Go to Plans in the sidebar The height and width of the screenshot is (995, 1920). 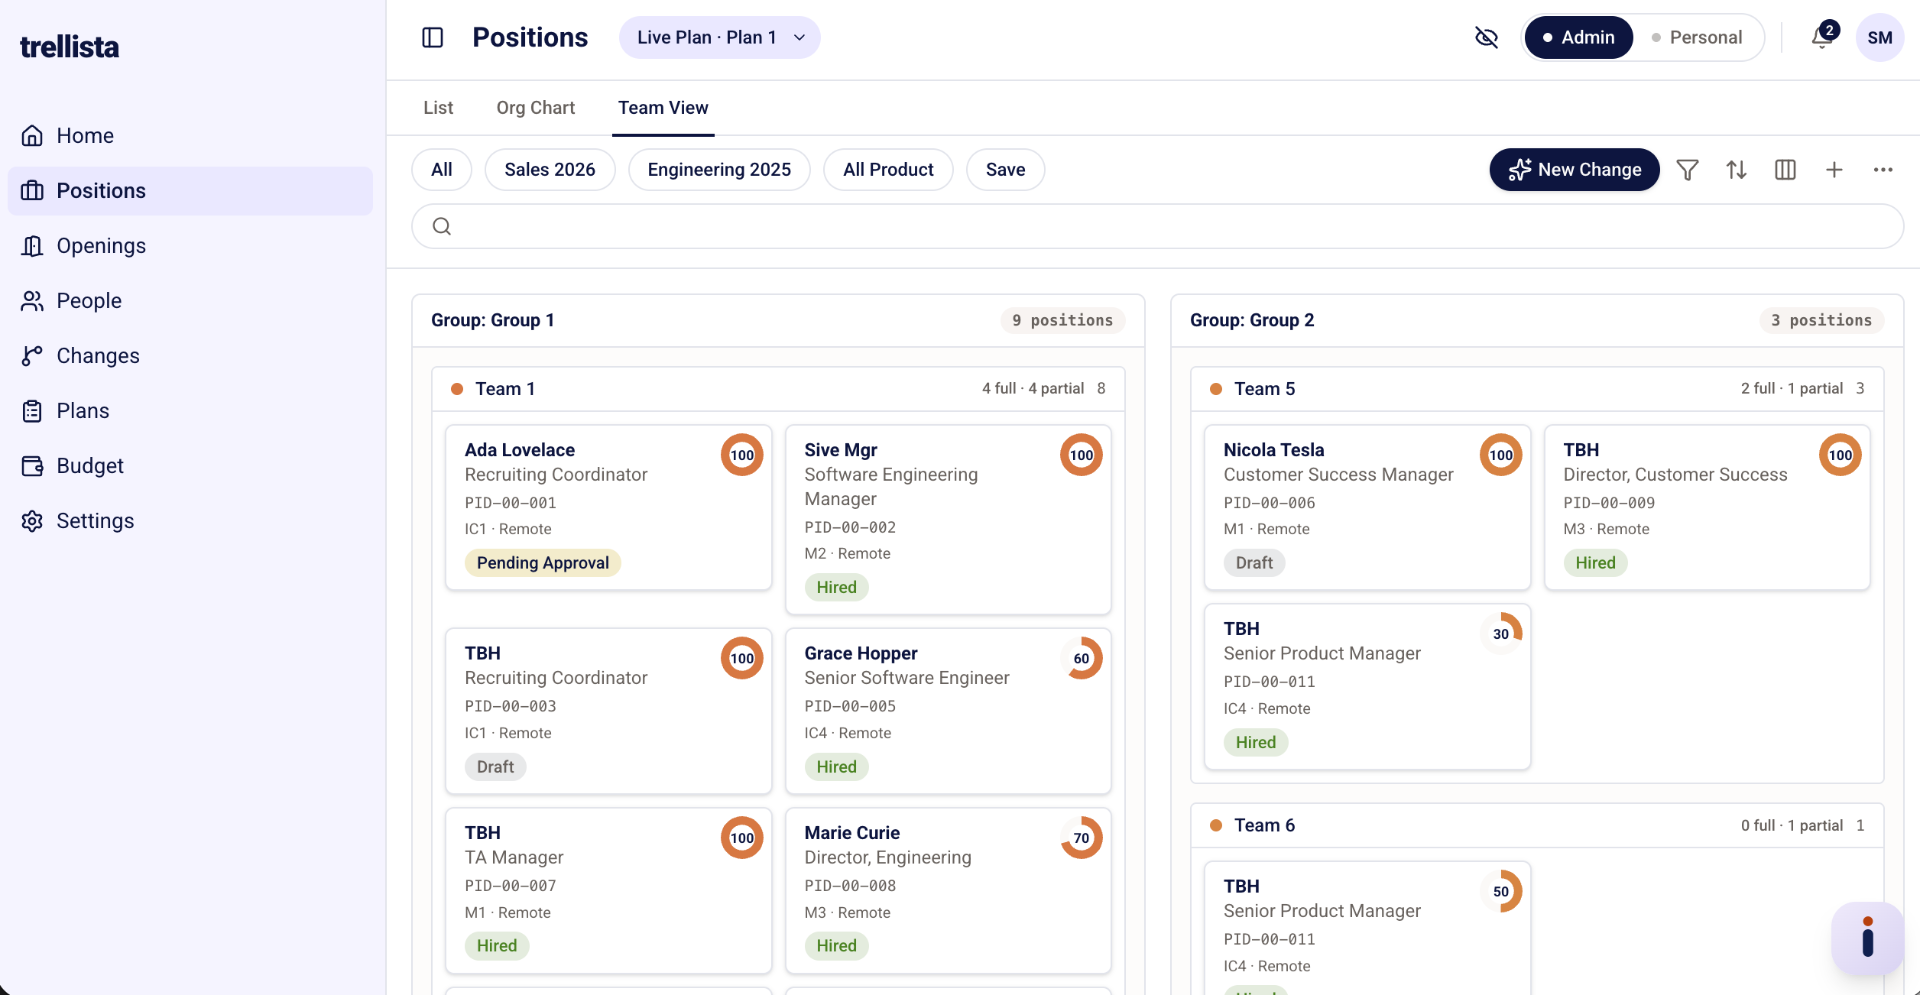(190, 411)
